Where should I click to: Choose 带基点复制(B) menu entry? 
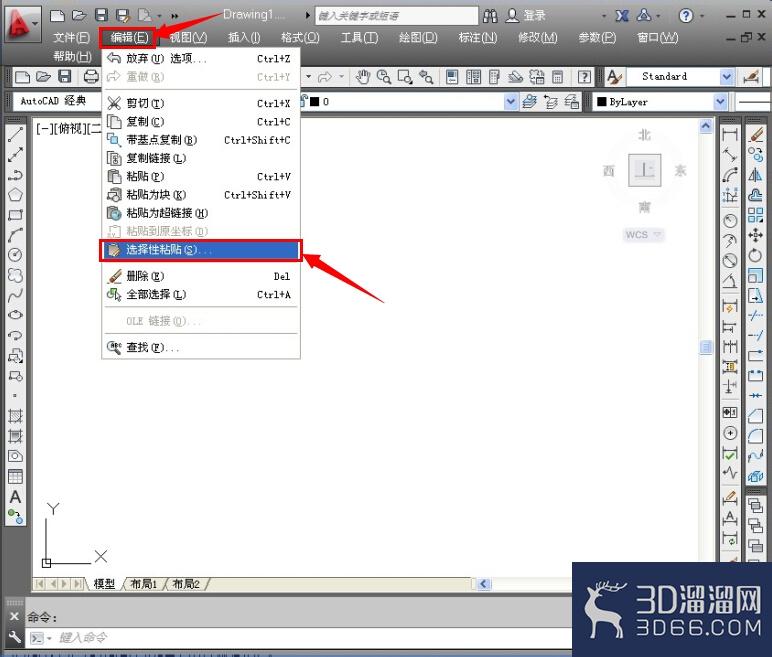coord(201,140)
